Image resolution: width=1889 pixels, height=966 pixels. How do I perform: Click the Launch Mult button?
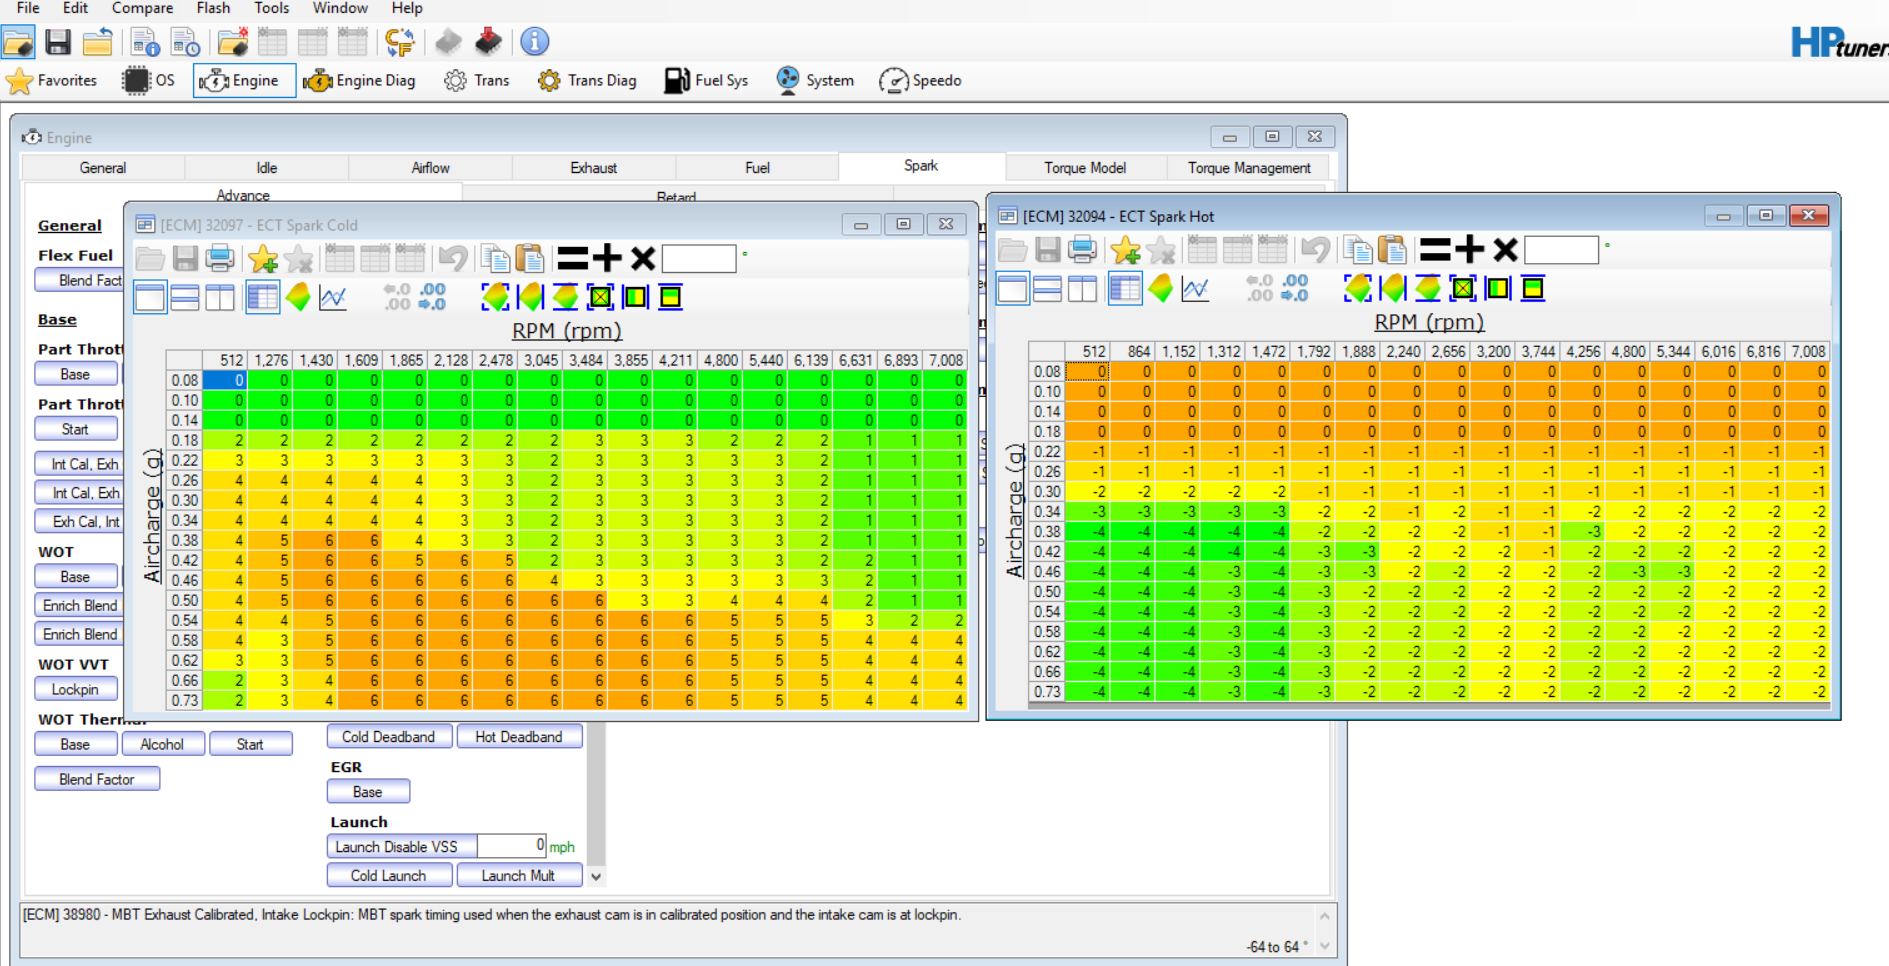519,875
